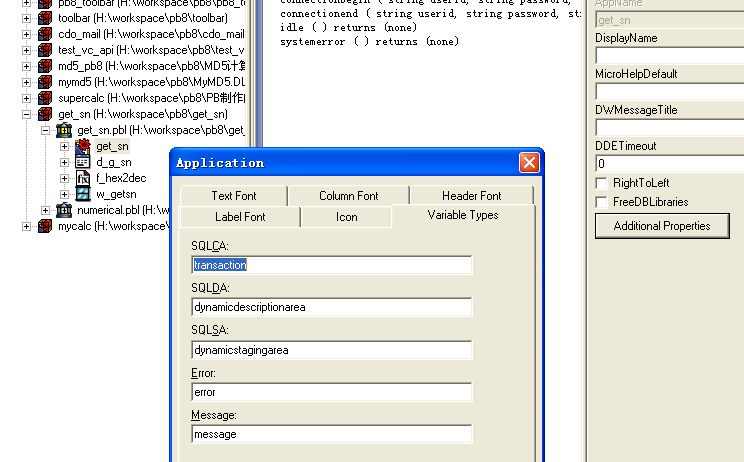Click the mymd5 target icon
744x462 pixels.
45,82
